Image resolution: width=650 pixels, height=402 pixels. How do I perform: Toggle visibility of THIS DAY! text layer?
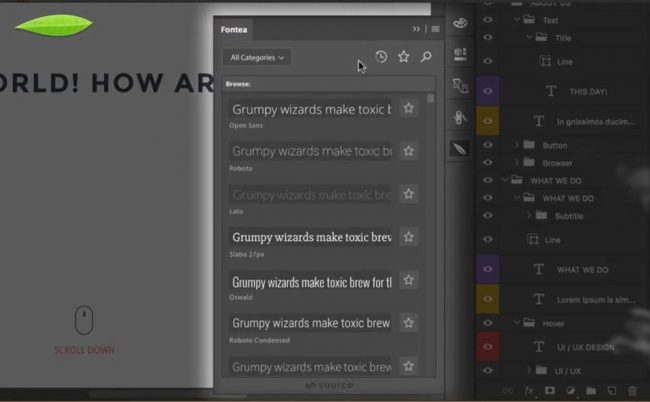(488, 91)
